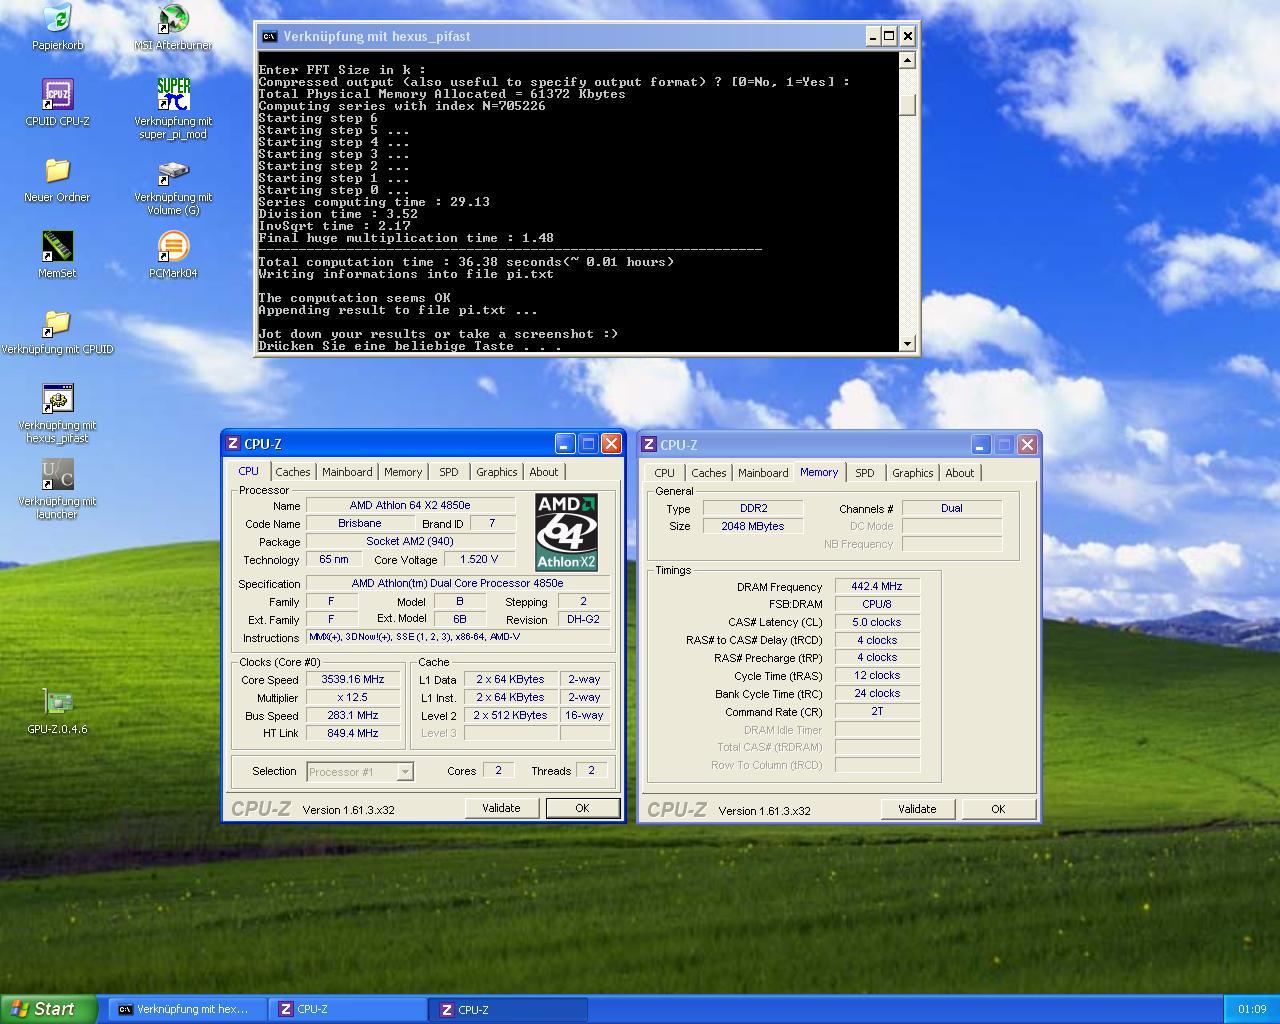Activate the first CPU-Z taskbar button
The height and width of the screenshot is (1024, 1280).
347,1010
